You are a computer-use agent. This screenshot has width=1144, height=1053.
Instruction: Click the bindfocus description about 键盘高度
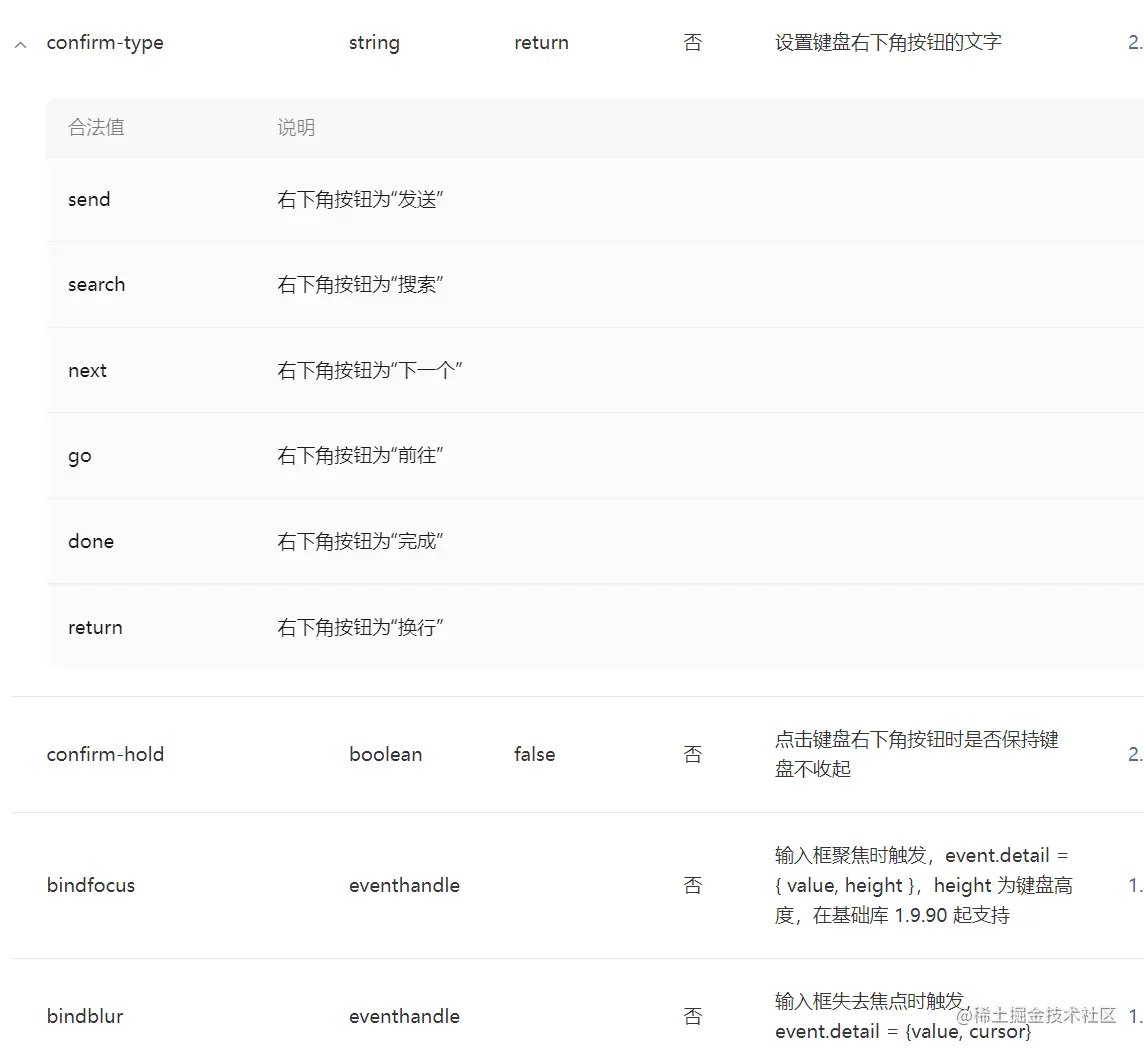pyautogui.click(x=924, y=886)
